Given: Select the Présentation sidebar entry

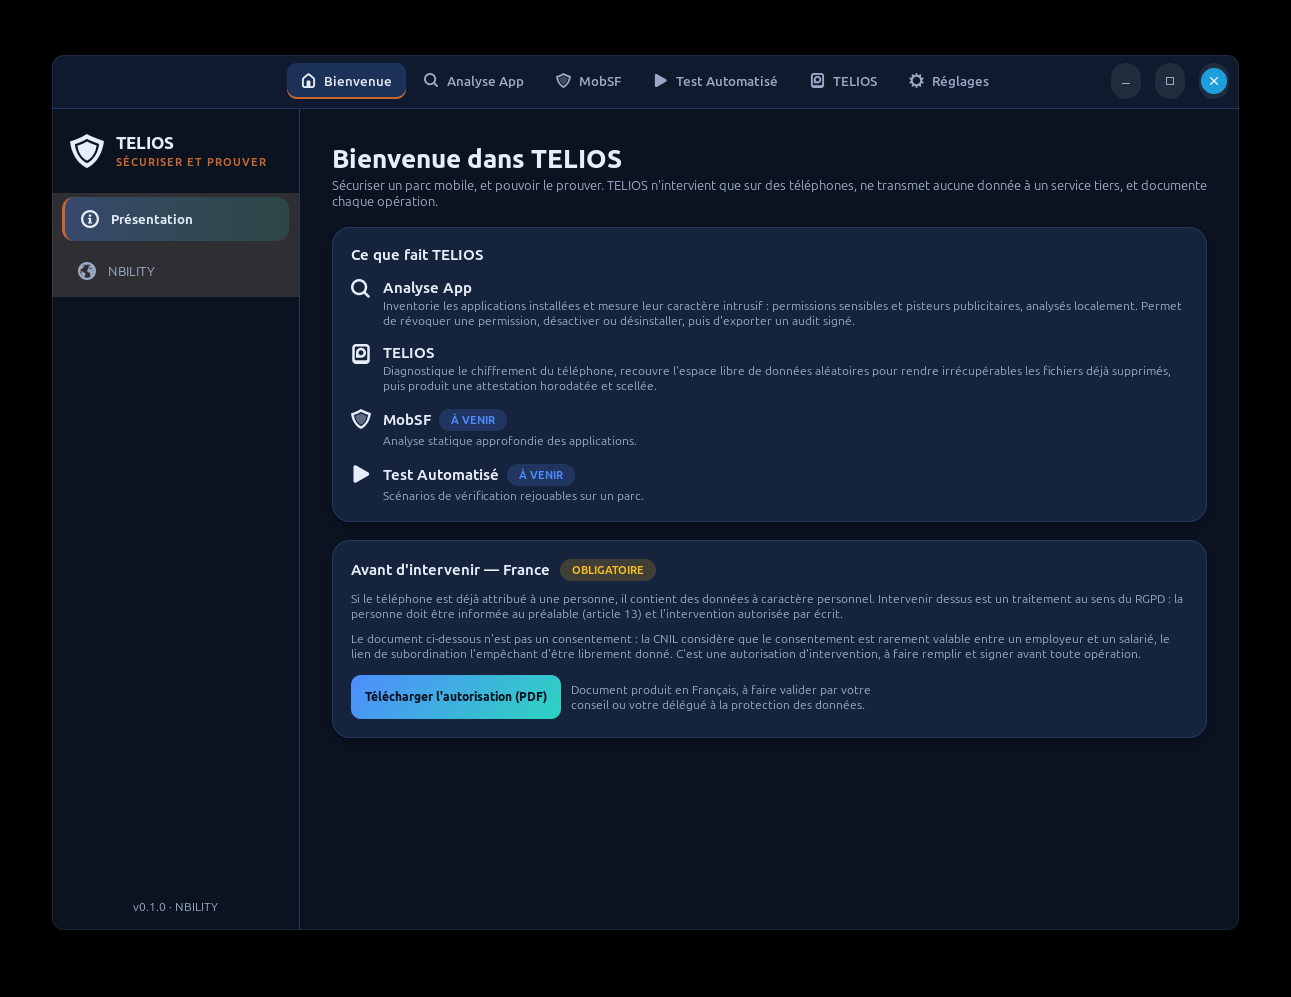Looking at the screenshot, I should pos(176,219).
